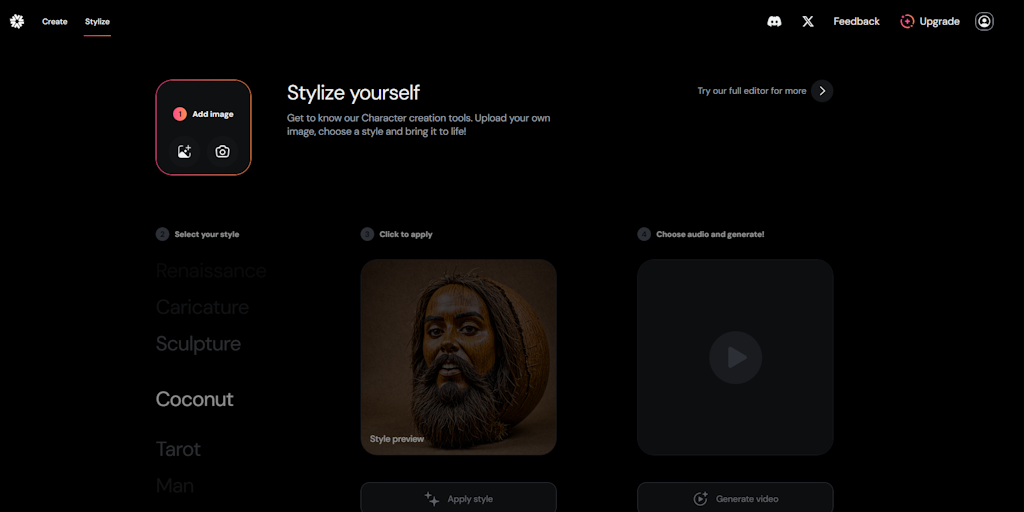This screenshot has width=1024, height=512.
Task: Click the coconut Style preview thumbnail
Action: click(458, 357)
